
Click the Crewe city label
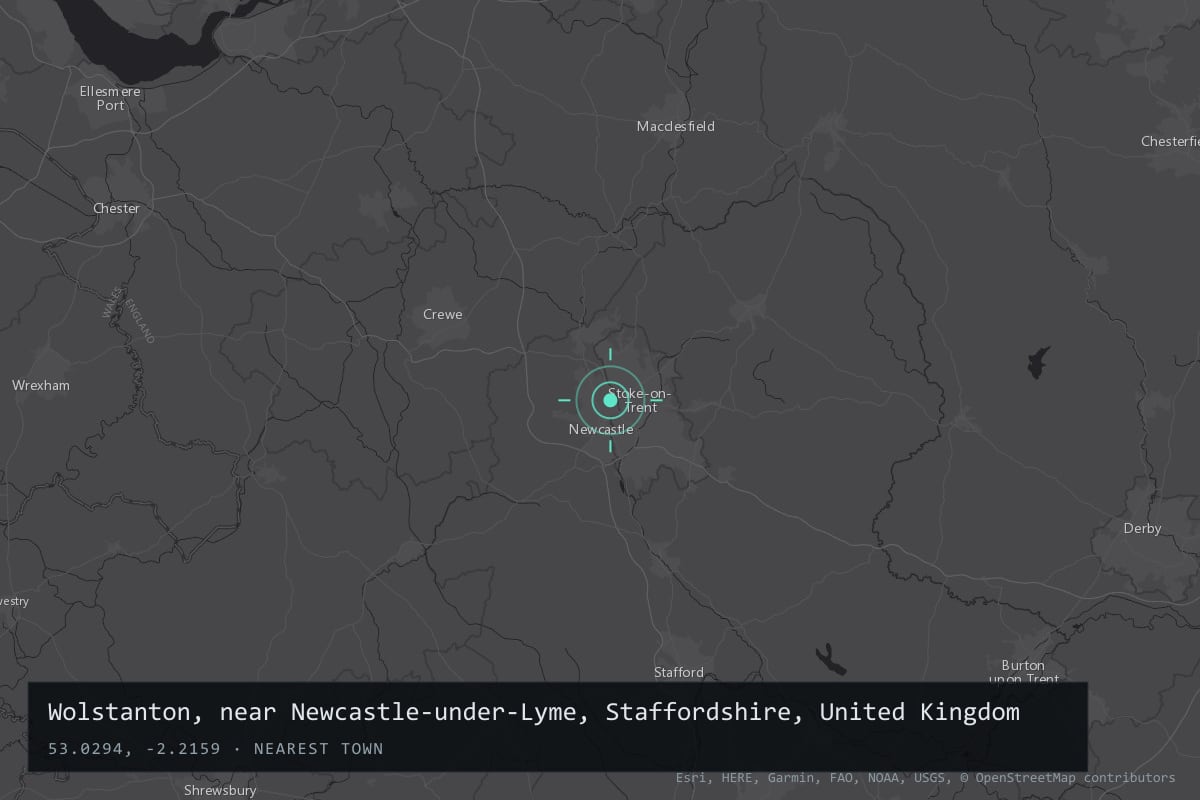(443, 314)
